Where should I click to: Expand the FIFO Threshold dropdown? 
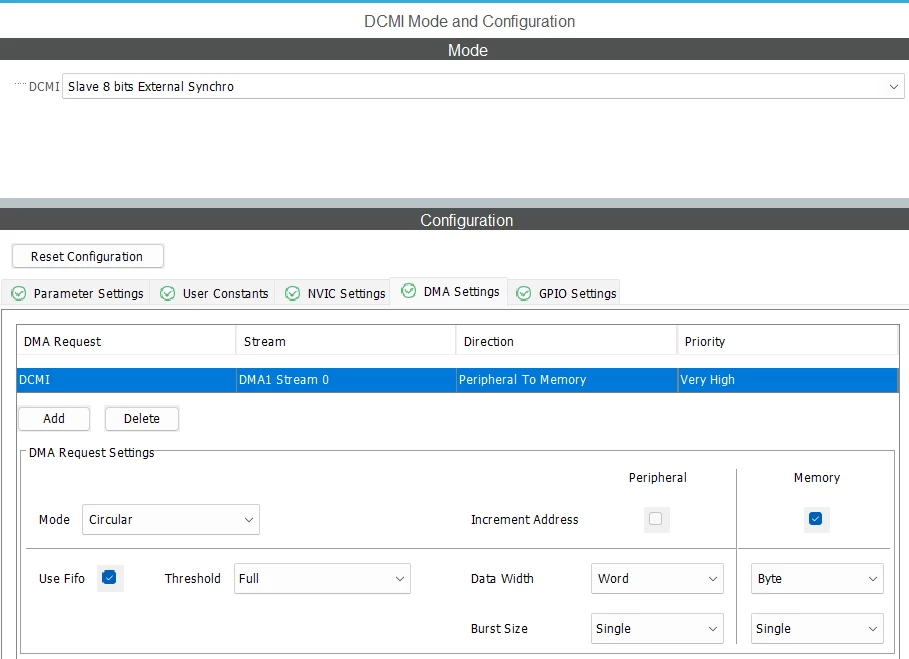[322, 578]
